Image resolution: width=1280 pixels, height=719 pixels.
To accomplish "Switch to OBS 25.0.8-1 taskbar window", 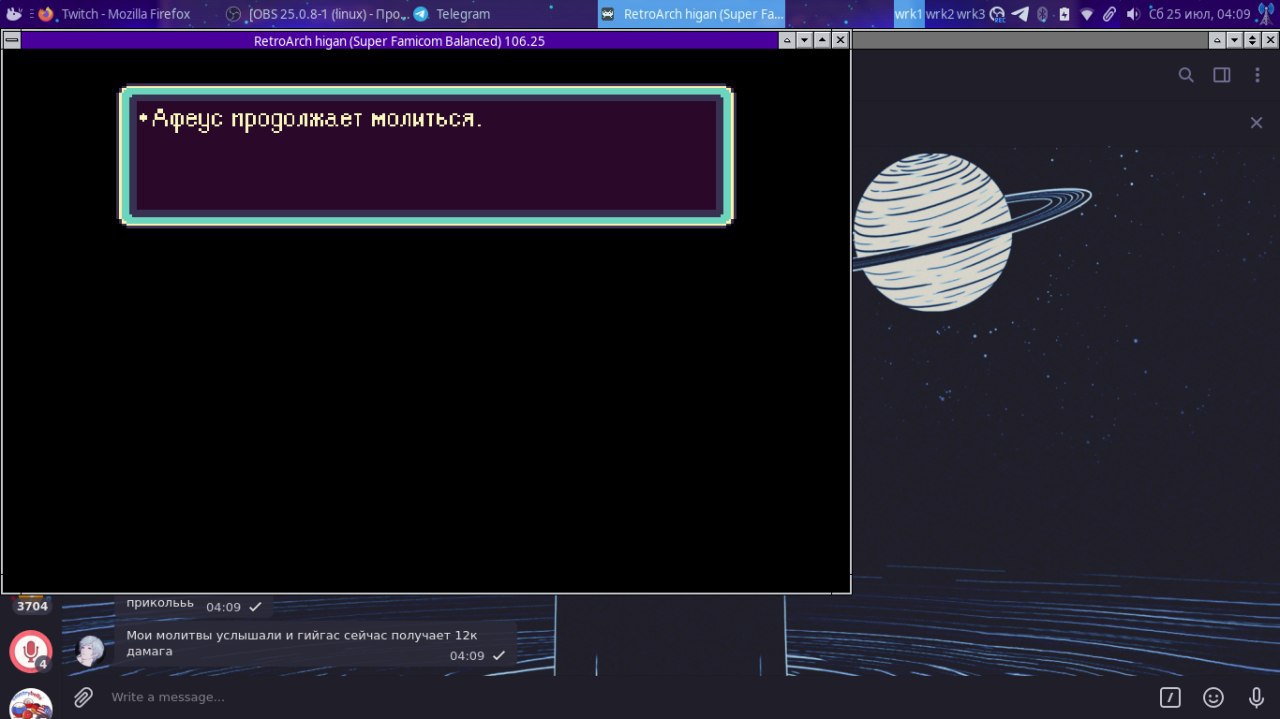I will (315, 14).
